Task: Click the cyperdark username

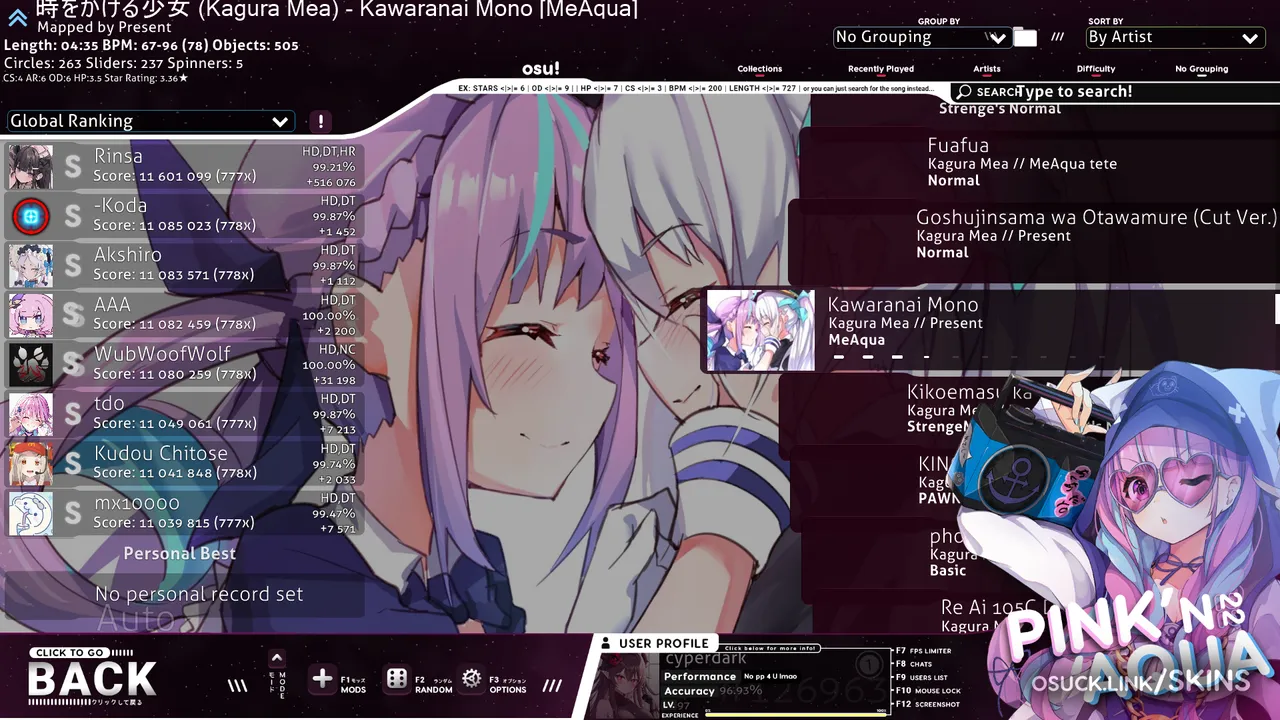Action: click(x=706, y=658)
